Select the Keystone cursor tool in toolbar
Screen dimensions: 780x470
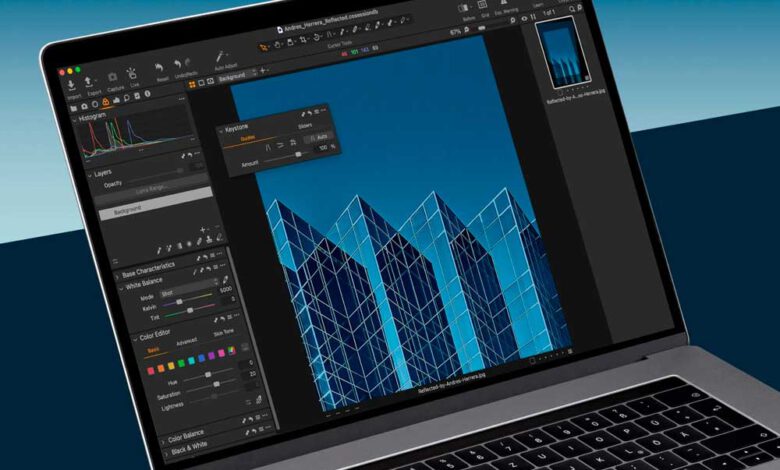click(330, 34)
